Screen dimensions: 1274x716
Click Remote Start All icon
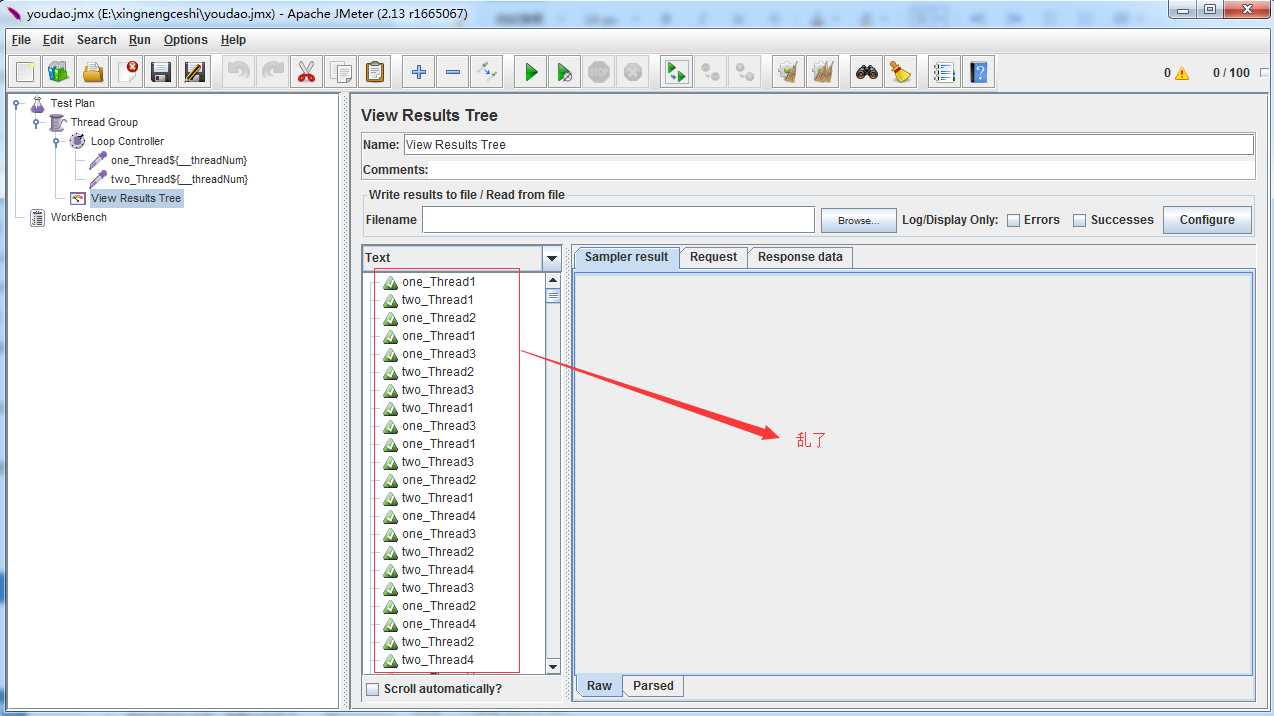[x=677, y=72]
